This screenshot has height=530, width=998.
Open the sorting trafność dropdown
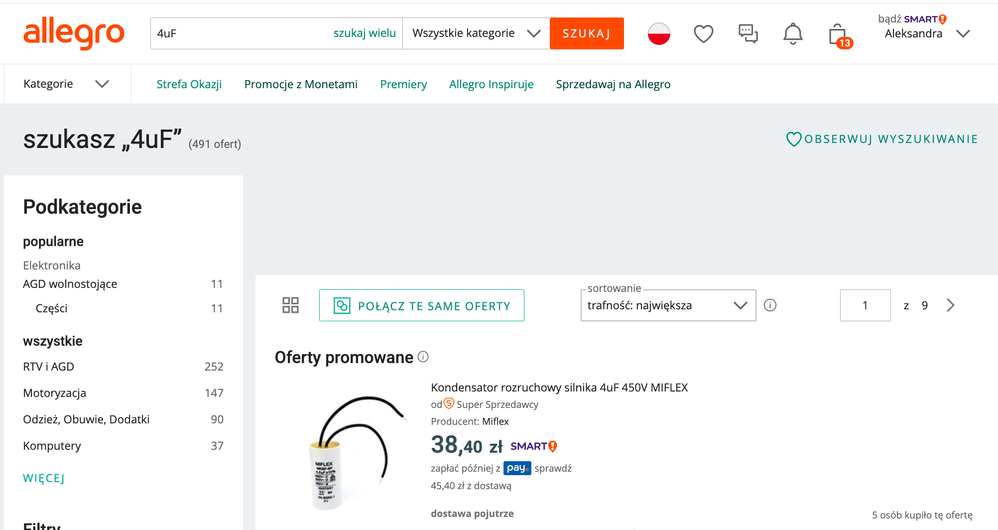[668, 305]
